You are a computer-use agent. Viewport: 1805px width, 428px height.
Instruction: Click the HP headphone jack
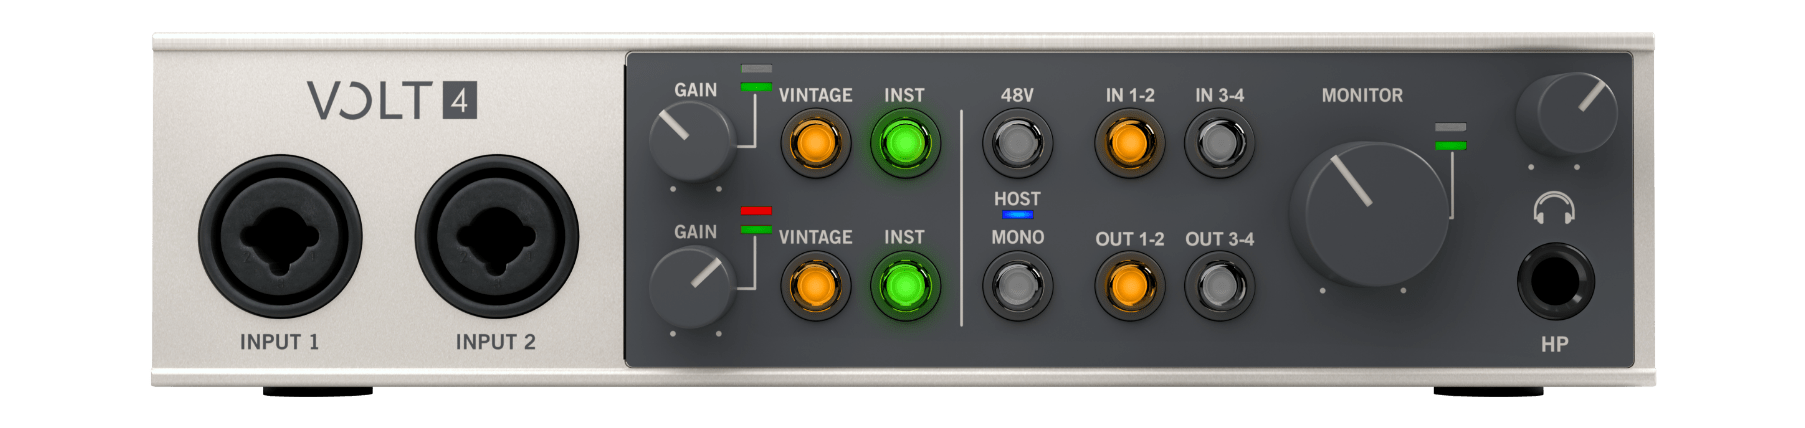(1555, 279)
